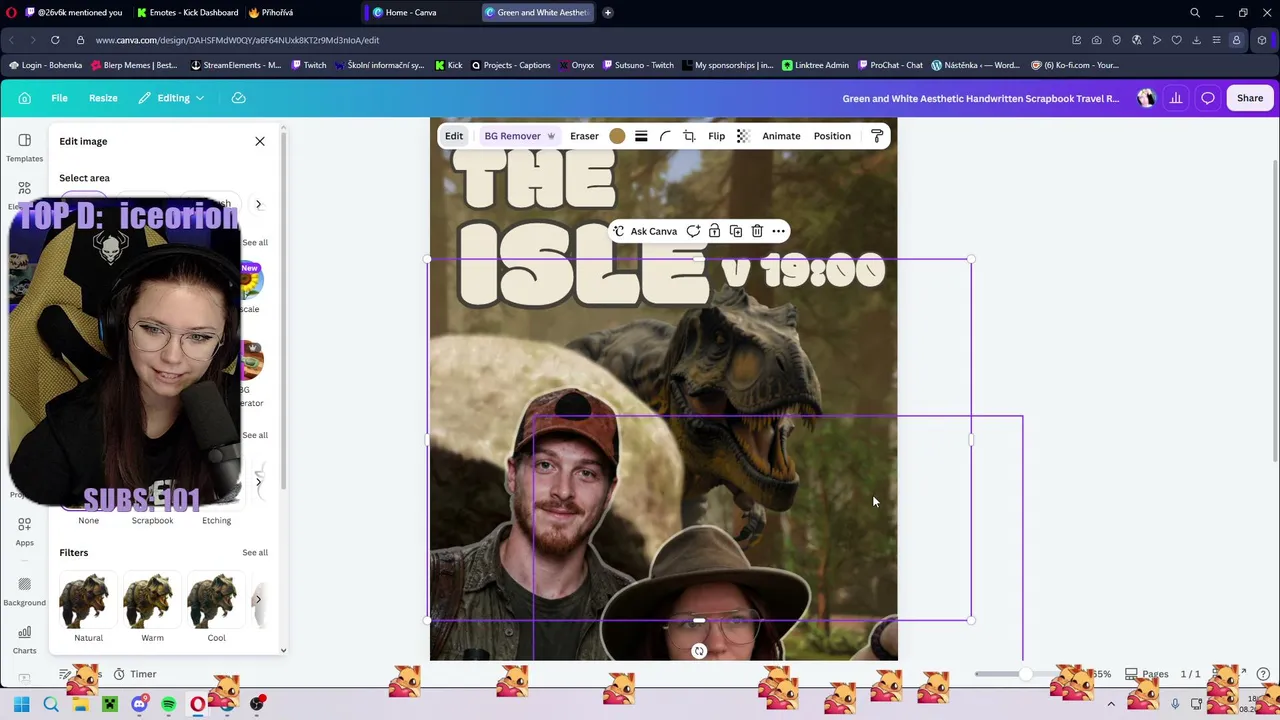
Task: Click the cloud save status icon
Action: (238, 98)
